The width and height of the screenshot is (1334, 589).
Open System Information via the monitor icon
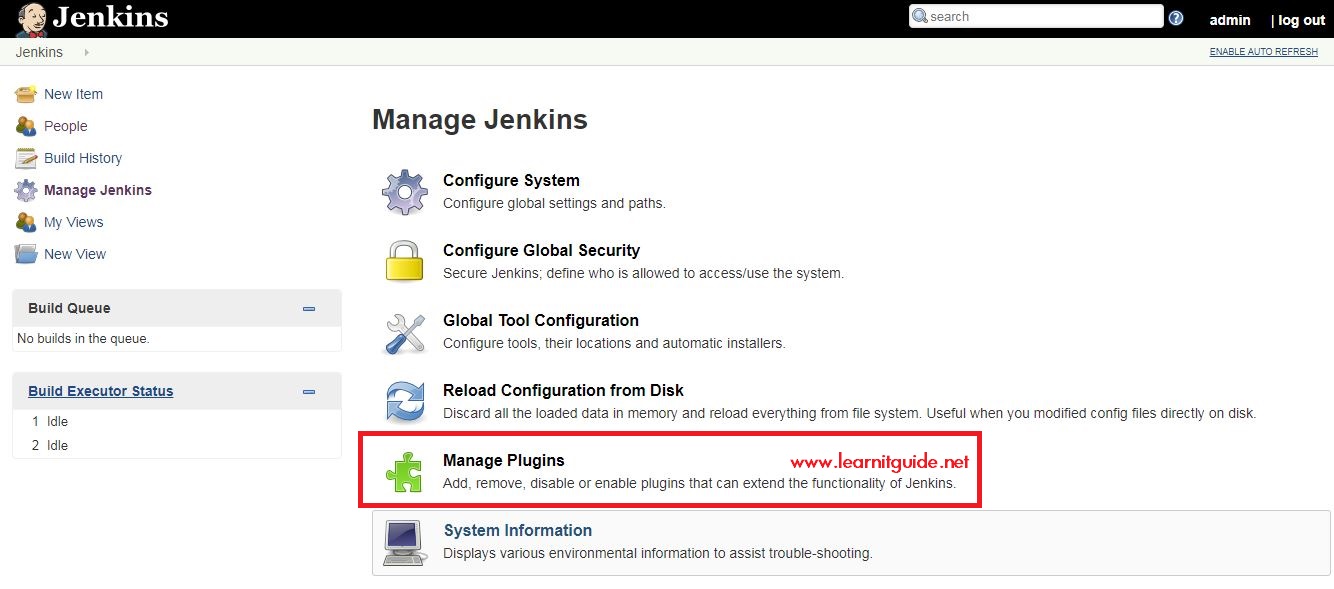coord(404,541)
